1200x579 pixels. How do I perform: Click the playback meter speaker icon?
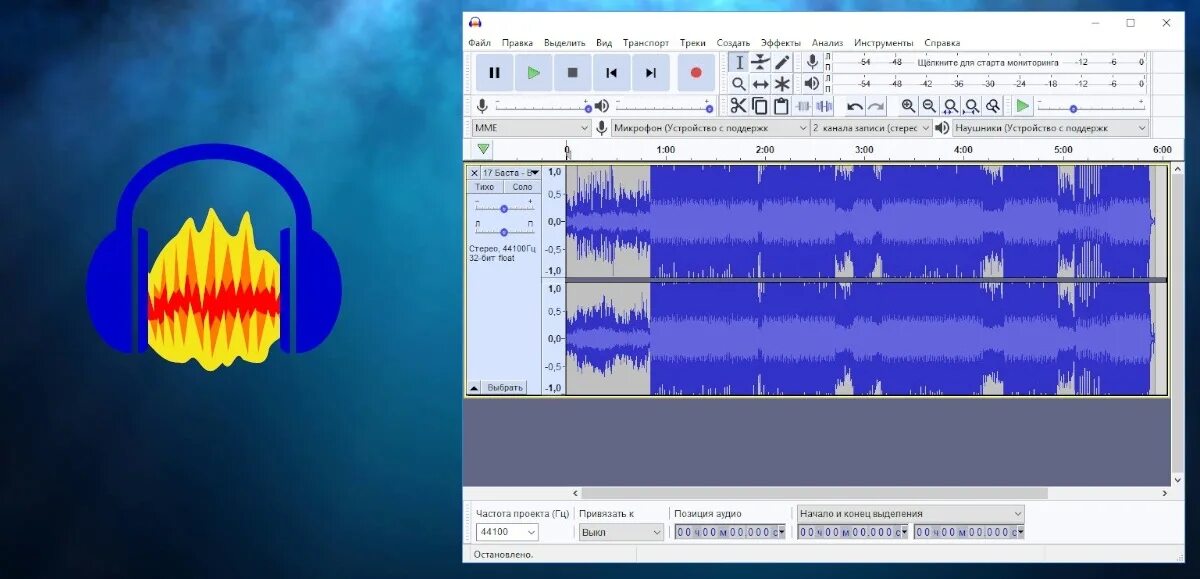[x=812, y=84]
